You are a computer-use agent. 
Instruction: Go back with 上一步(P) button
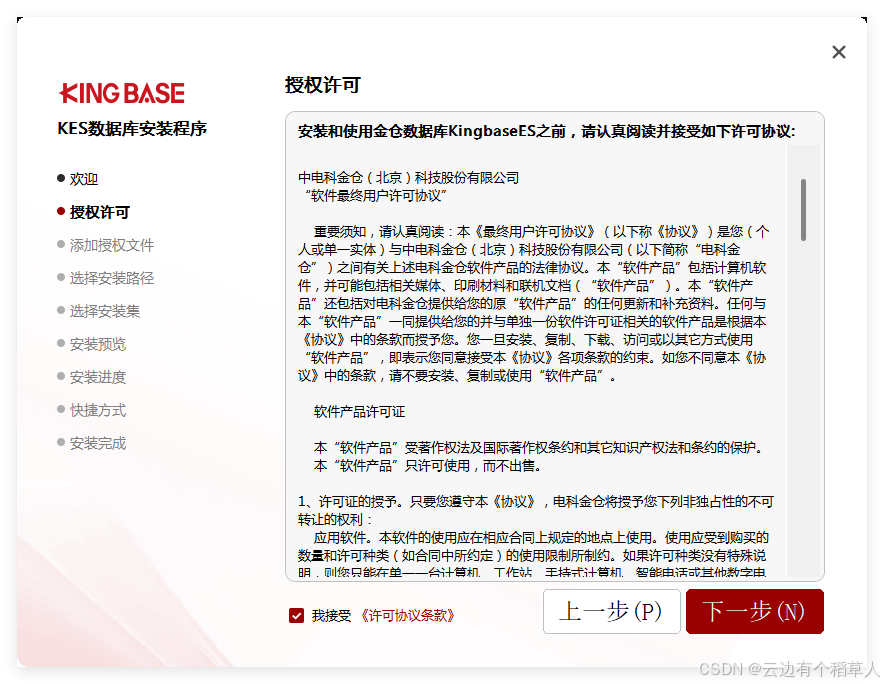[x=612, y=611]
